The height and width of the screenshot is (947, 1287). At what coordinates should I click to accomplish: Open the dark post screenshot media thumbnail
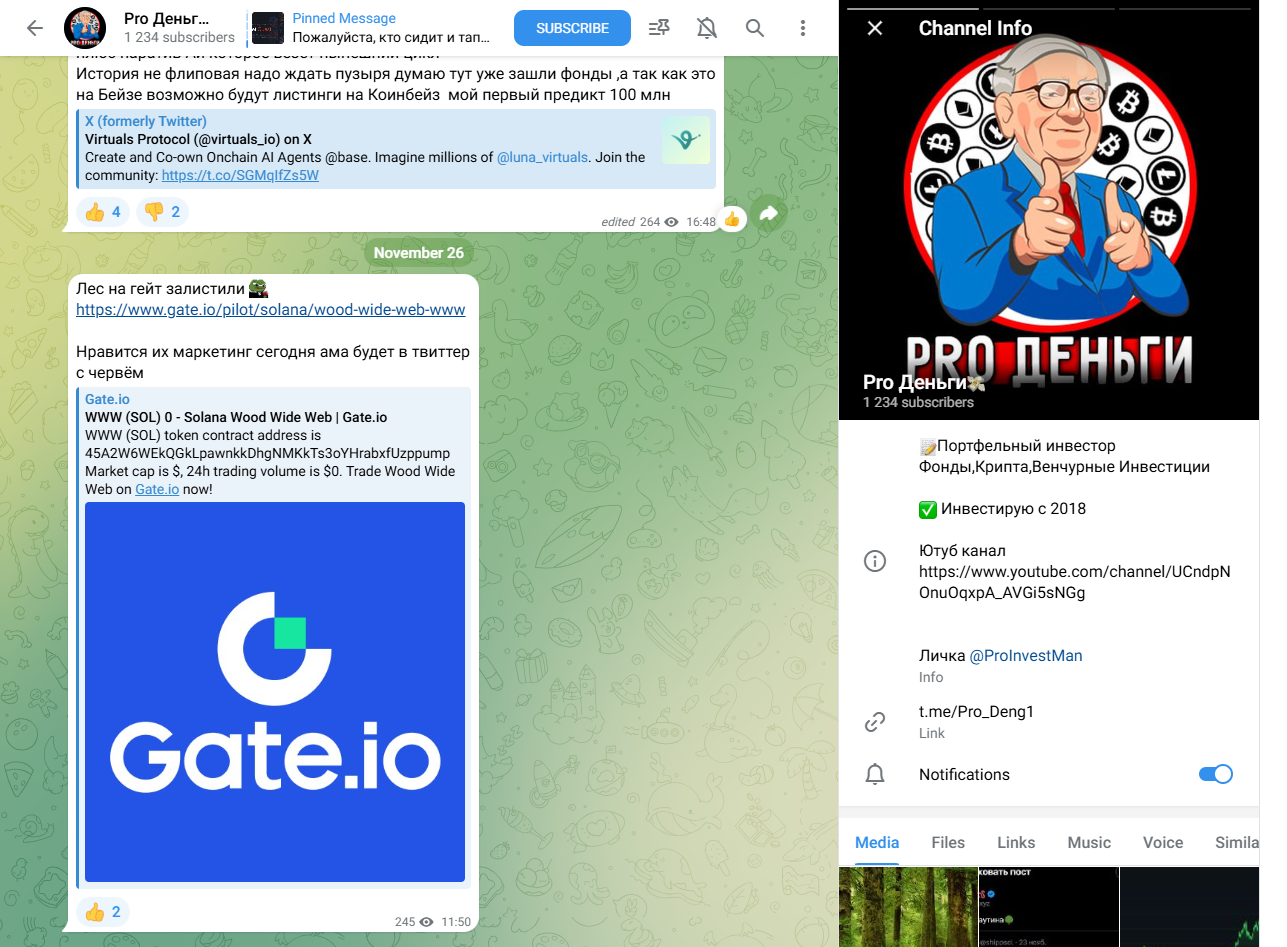point(1048,906)
